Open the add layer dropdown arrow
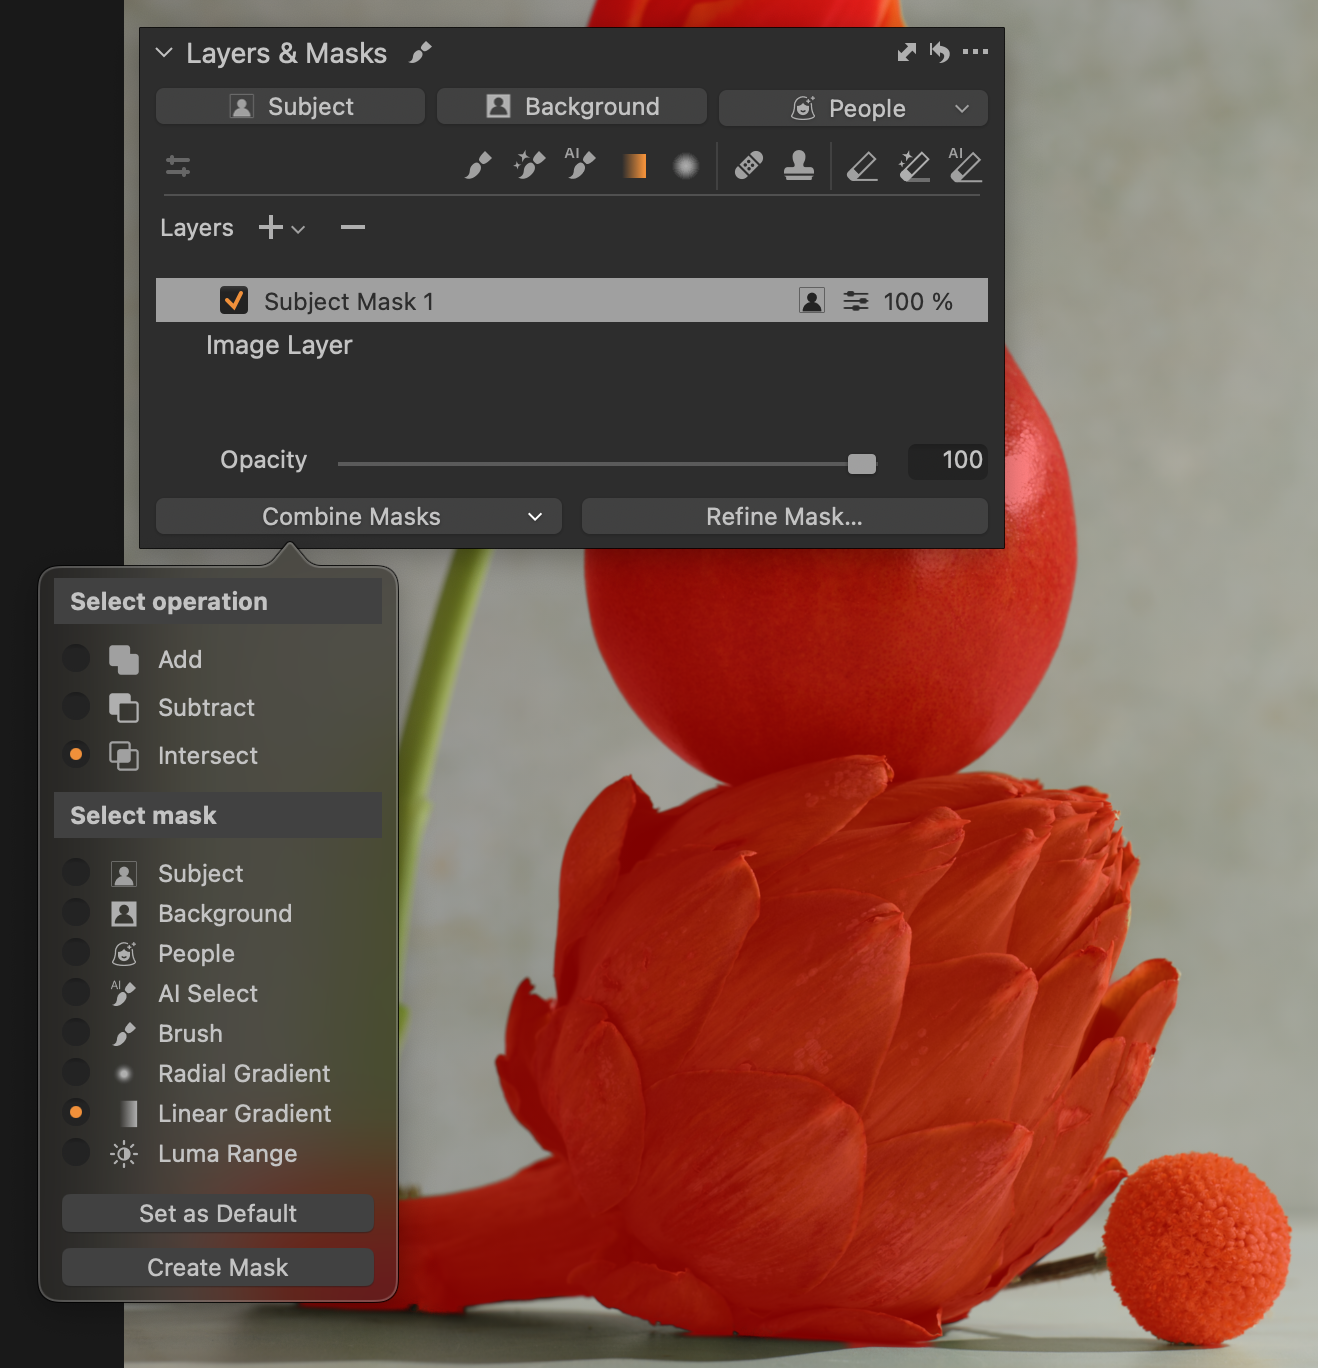The height and width of the screenshot is (1368, 1318). [298, 229]
